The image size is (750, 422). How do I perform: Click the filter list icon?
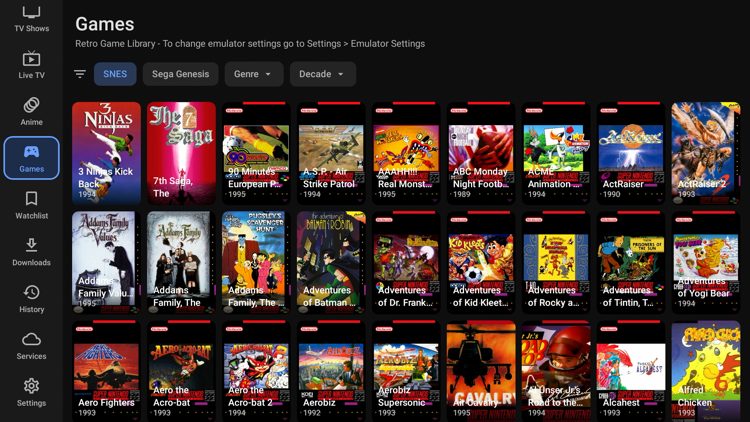click(x=80, y=74)
